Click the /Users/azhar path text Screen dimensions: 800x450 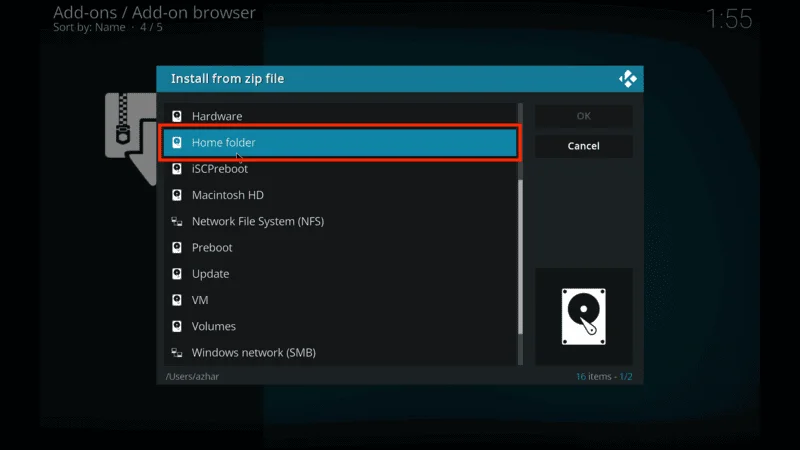(x=192, y=377)
